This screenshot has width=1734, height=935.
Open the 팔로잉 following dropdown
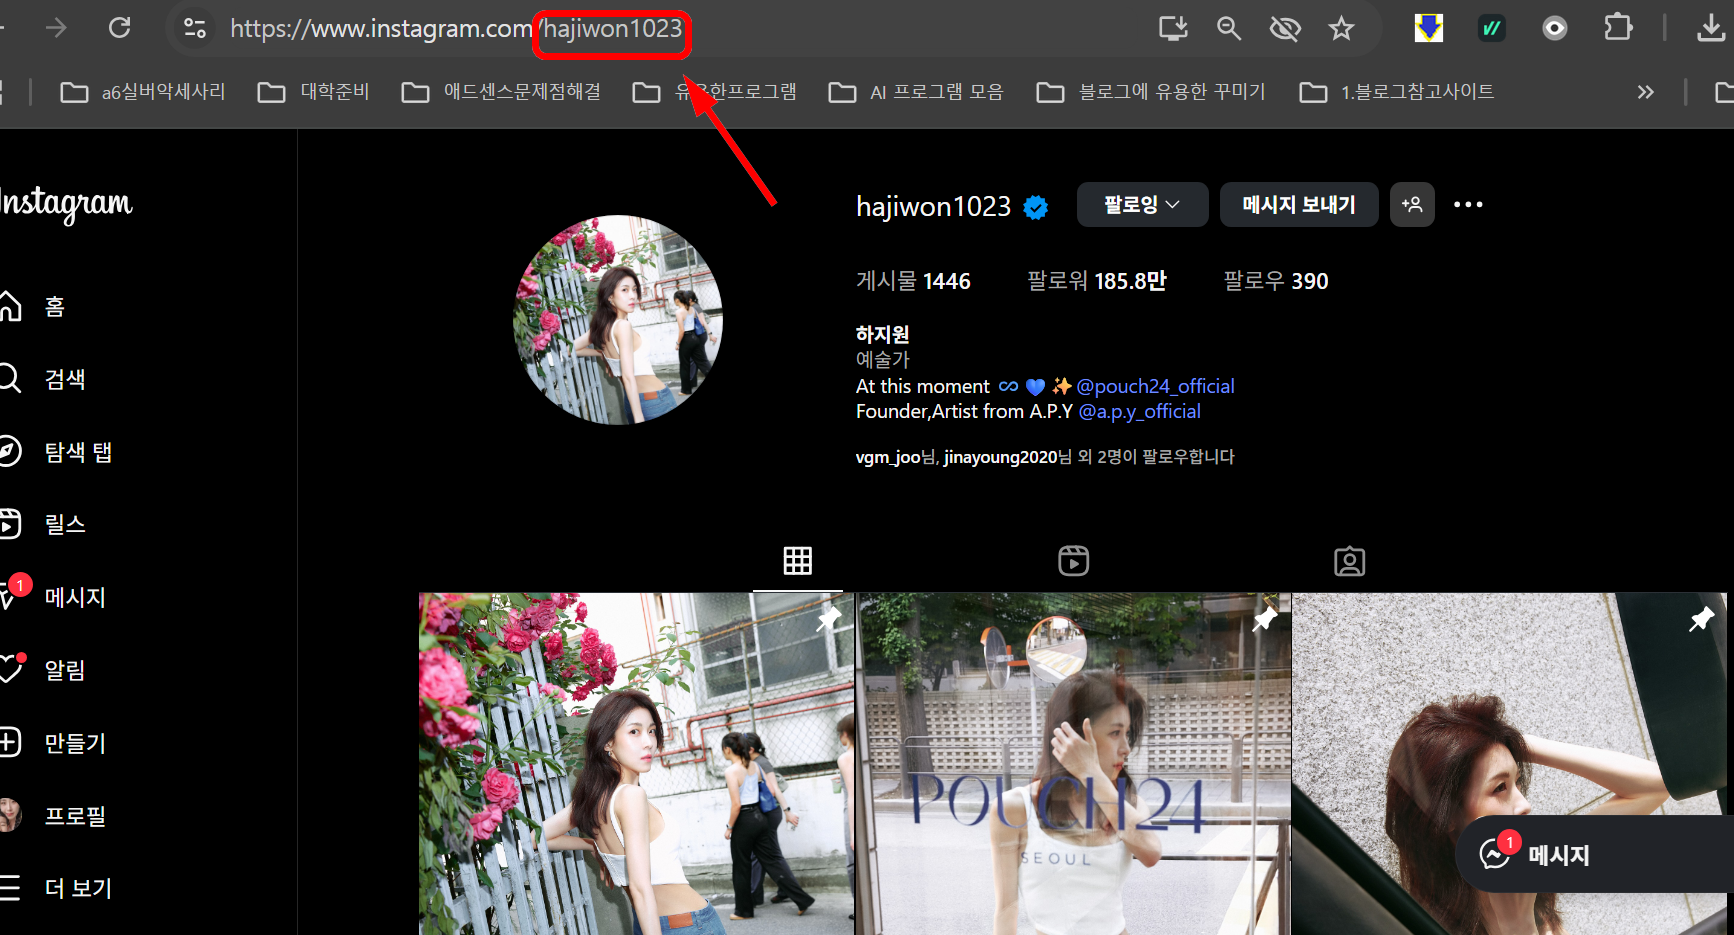pyautogui.click(x=1142, y=204)
